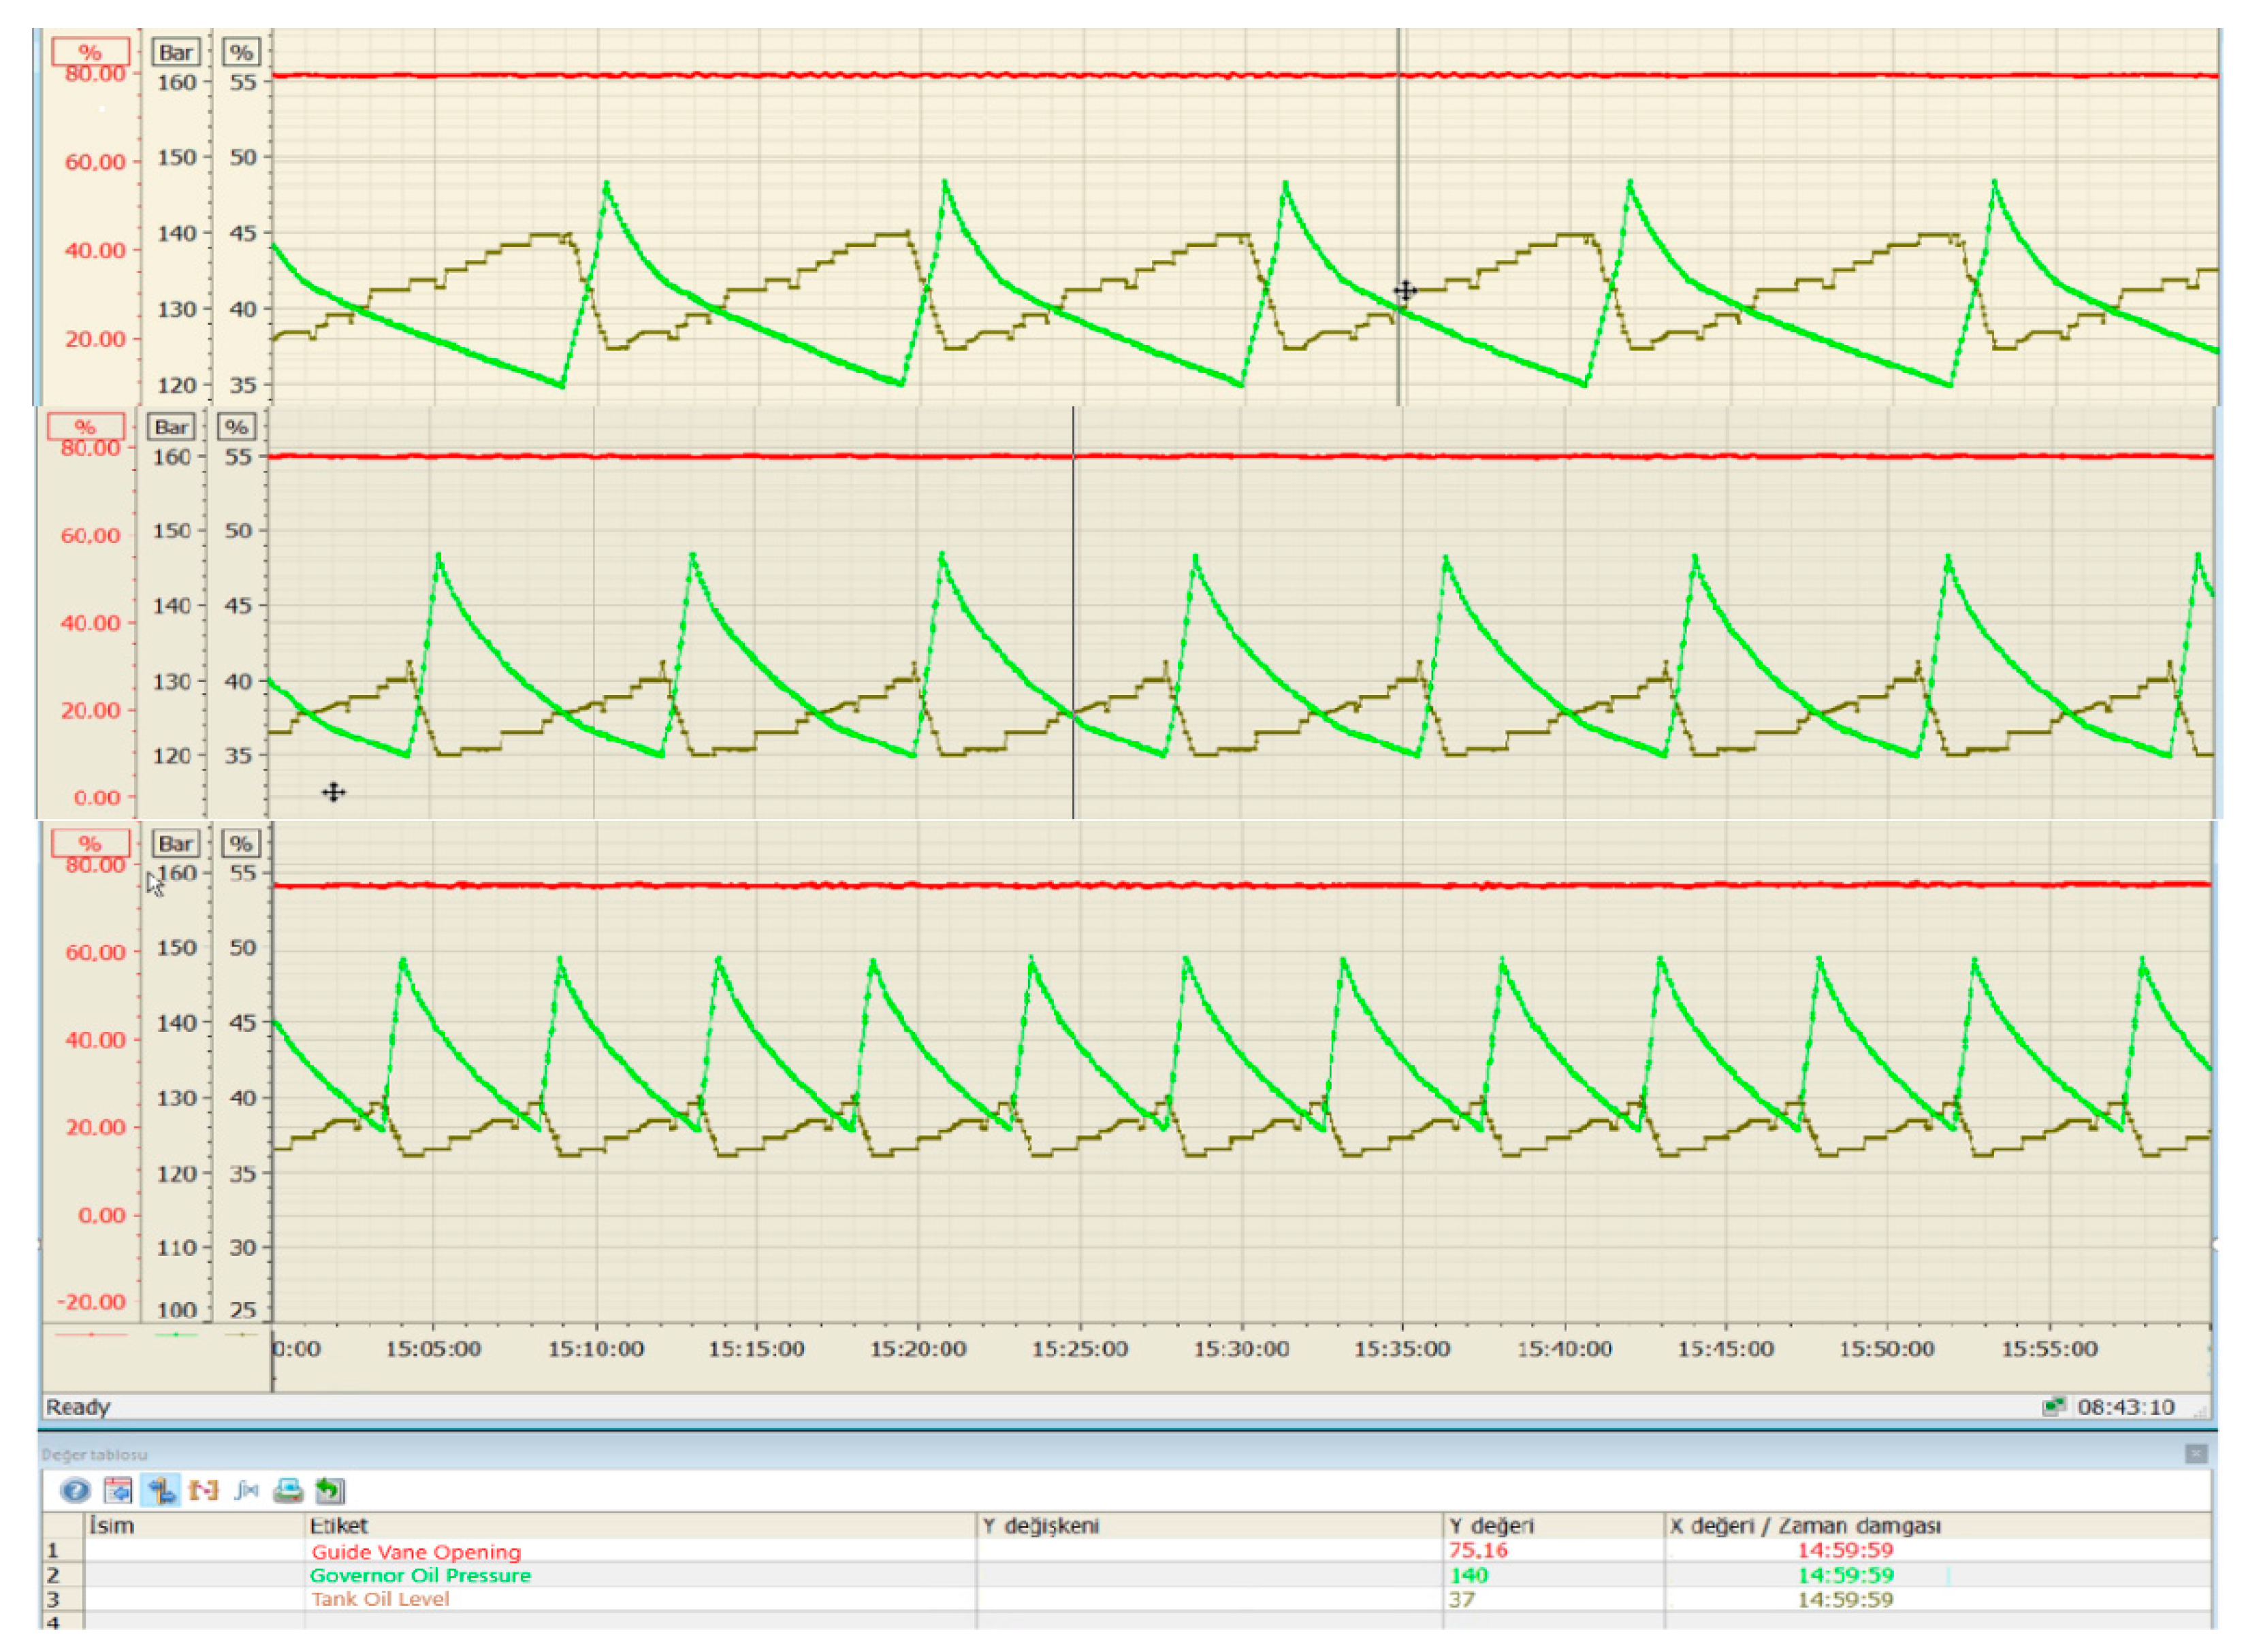The height and width of the screenshot is (1652, 2246).
Task: Click the red % axis label in top chart
Action: (x=90, y=52)
